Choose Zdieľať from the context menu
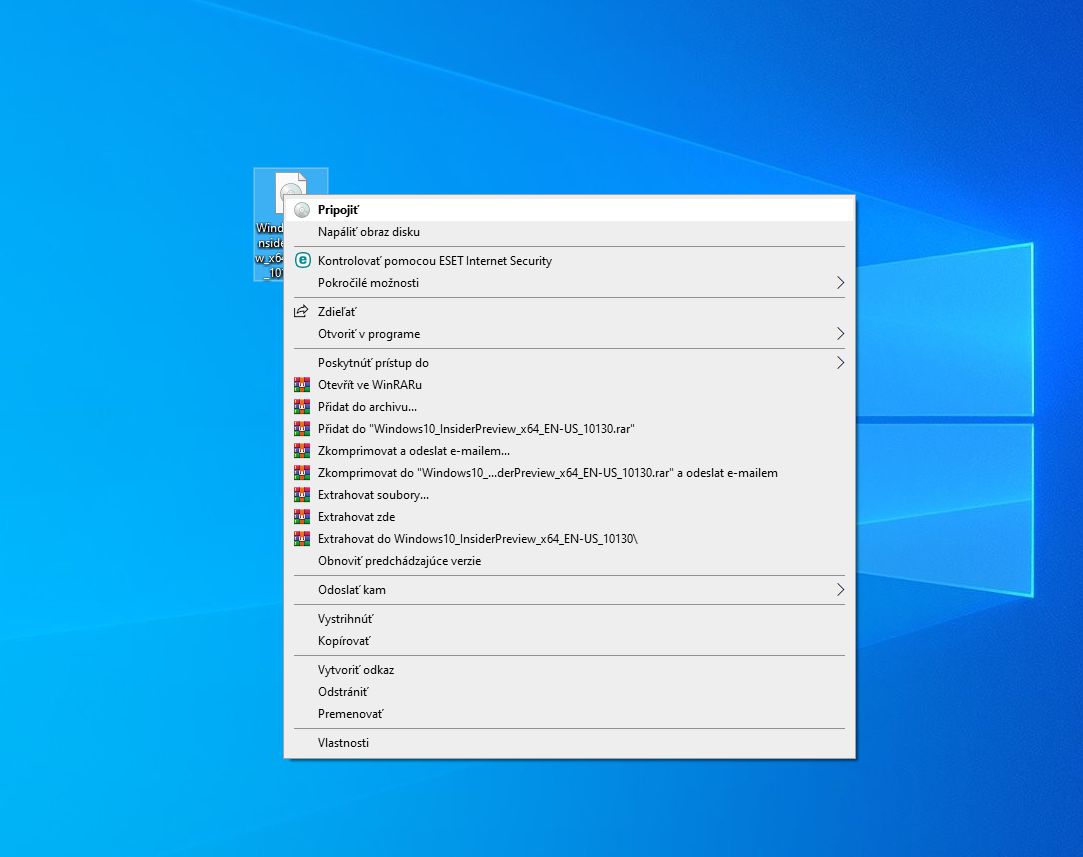This screenshot has height=857, width=1083. [x=569, y=312]
